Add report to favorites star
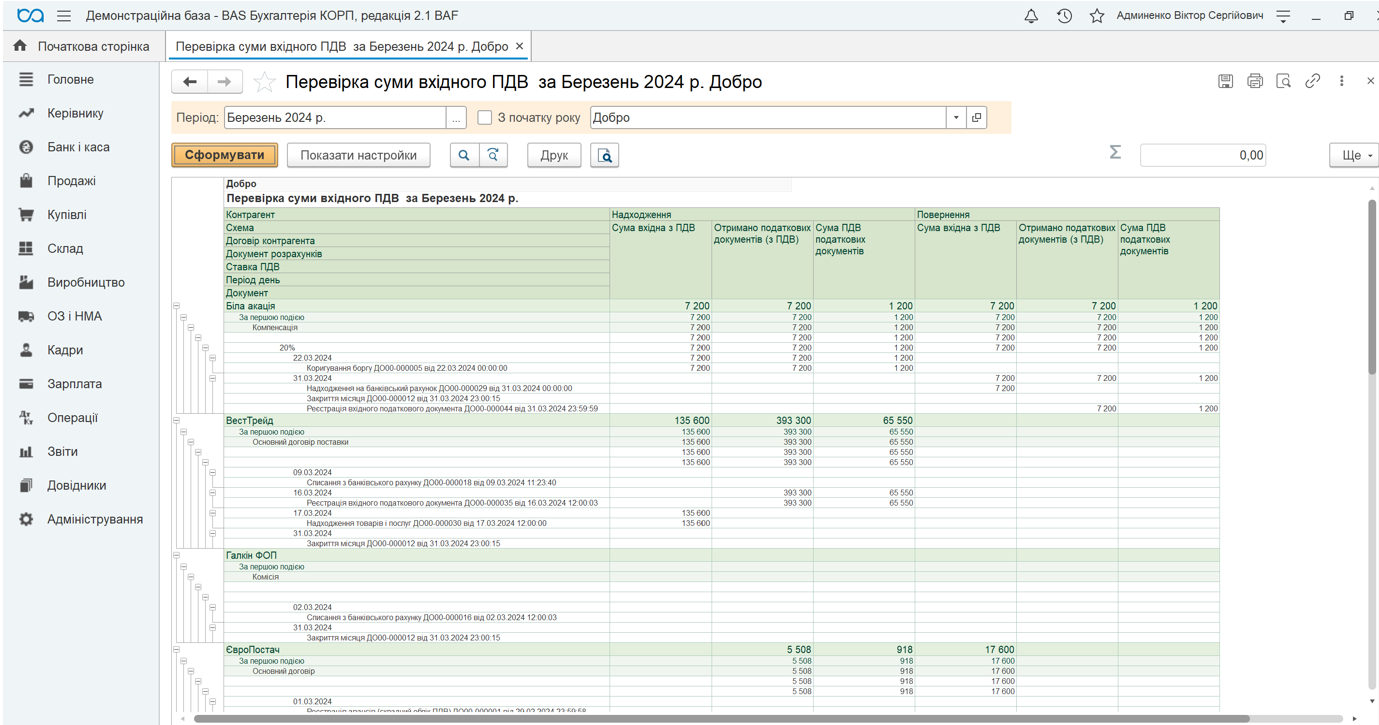The height and width of the screenshot is (725, 1379). click(265, 82)
